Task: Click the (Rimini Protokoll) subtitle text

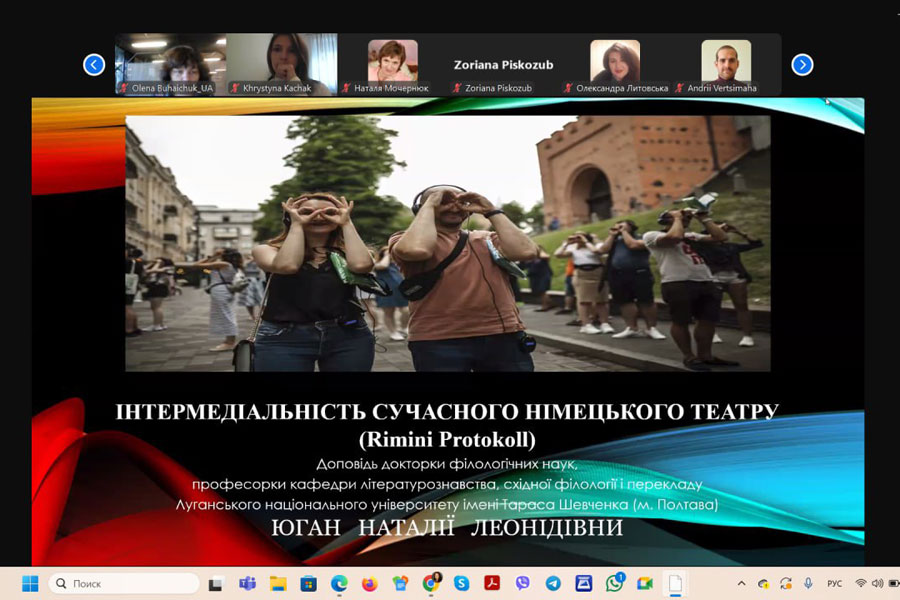Action: pyautogui.click(x=447, y=440)
